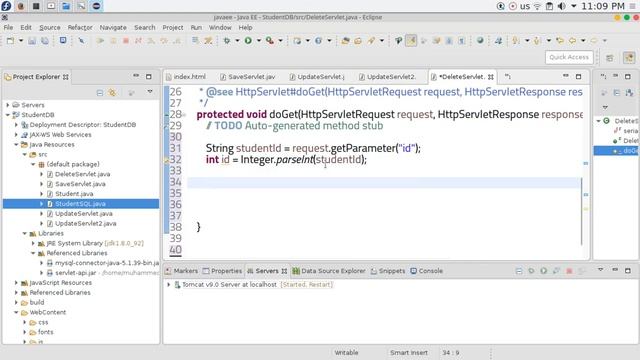Click the Search flashlight icon in toolbar
Screen dimensions: 640x360
(x=371, y=40)
